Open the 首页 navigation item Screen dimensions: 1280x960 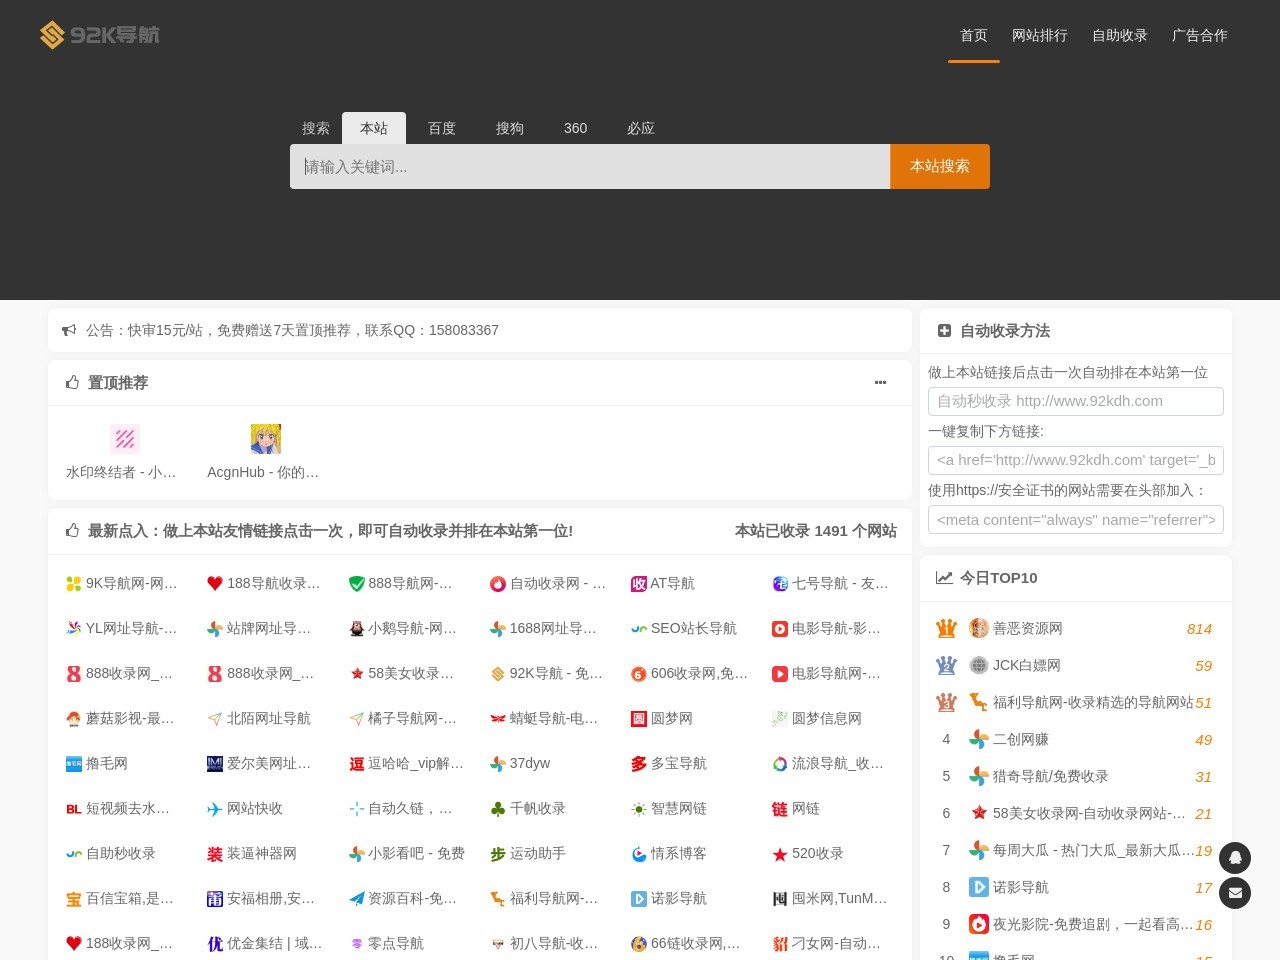tap(974, 35)
